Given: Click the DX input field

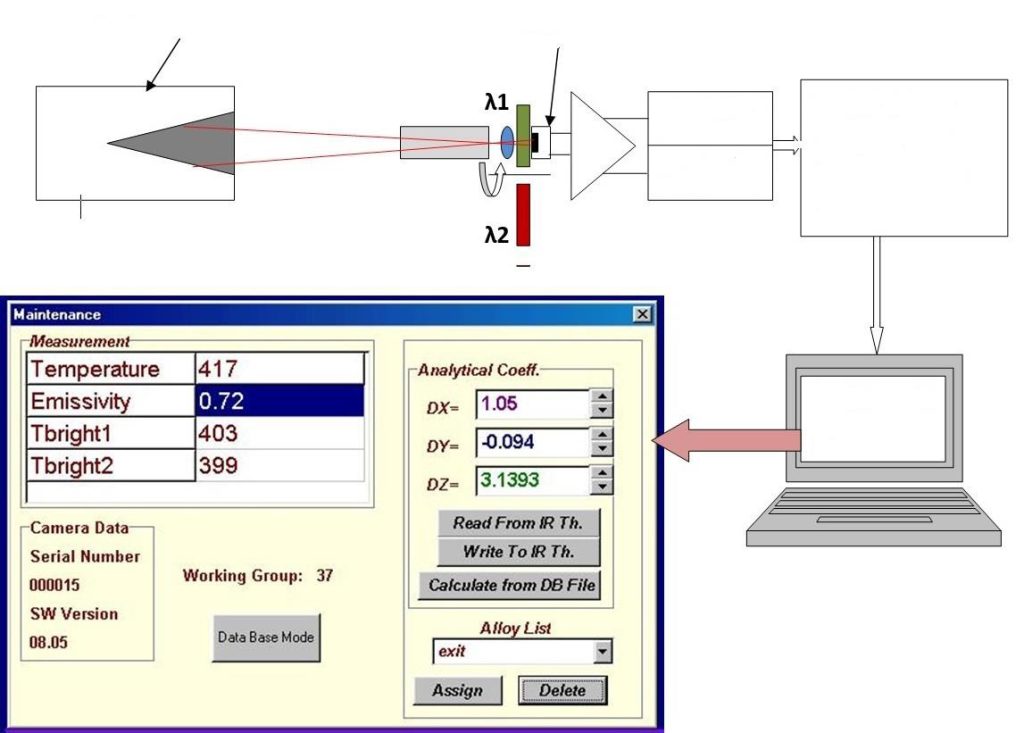Looking at the screenshot, I should coord(531,405).
